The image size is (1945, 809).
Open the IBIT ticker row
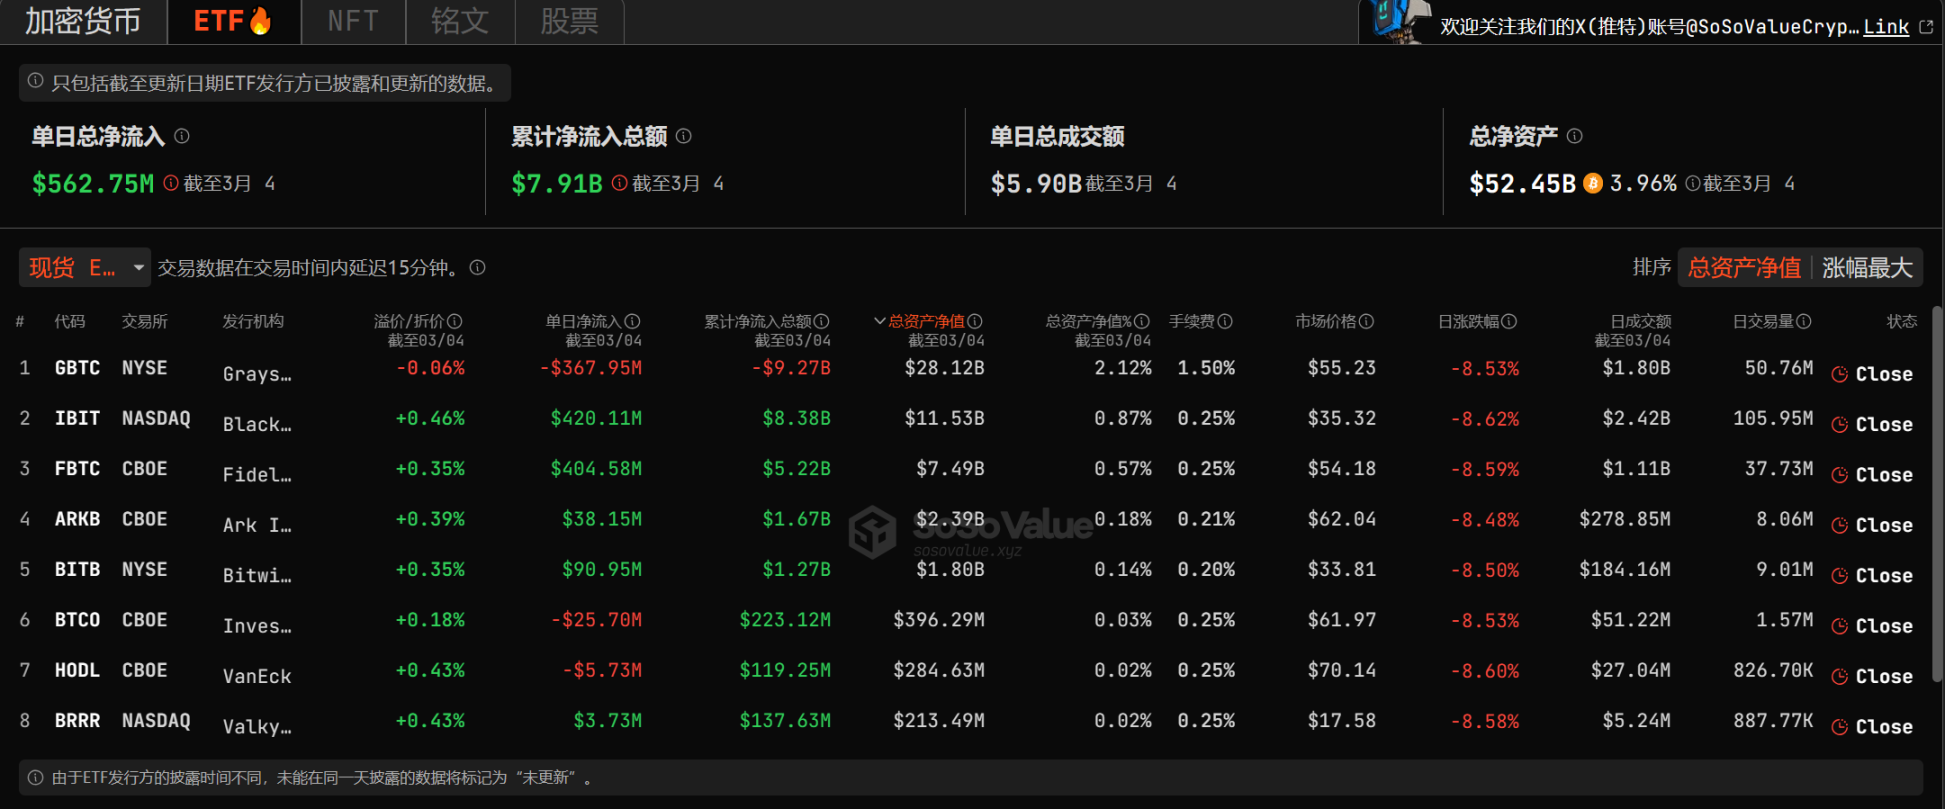pos(77,418)
